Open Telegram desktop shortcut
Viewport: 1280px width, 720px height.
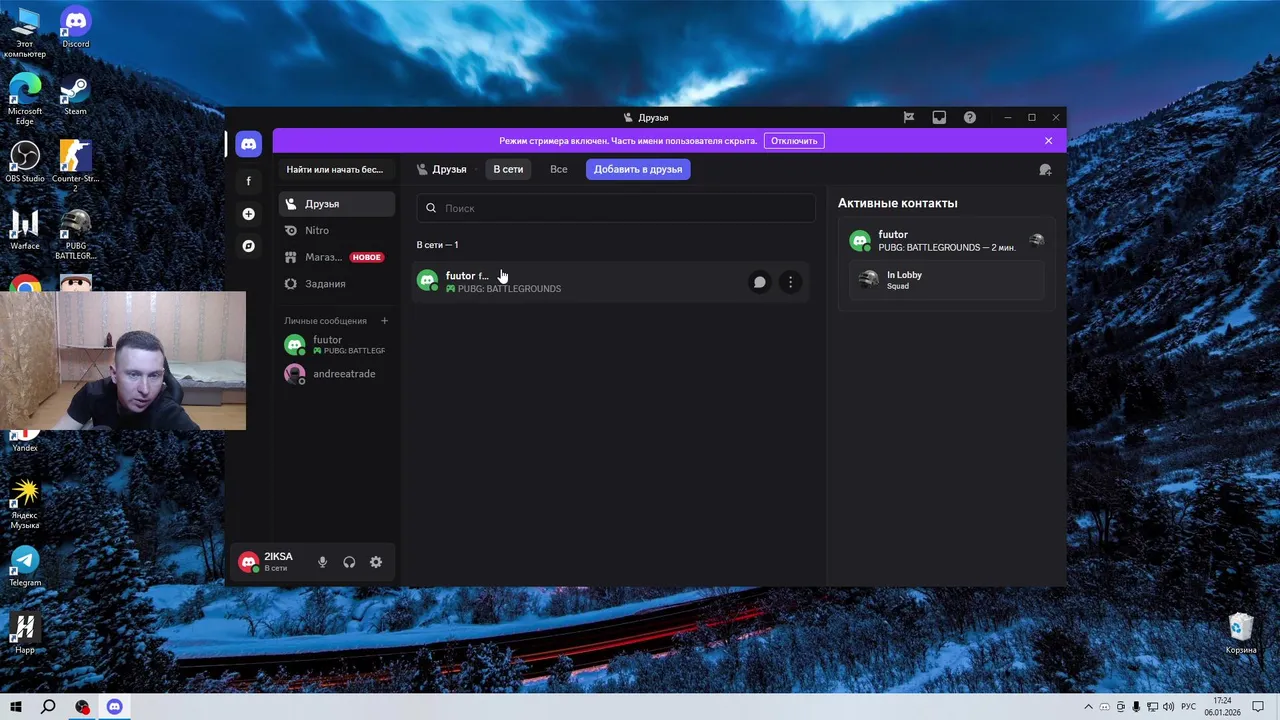click(25, 567)
